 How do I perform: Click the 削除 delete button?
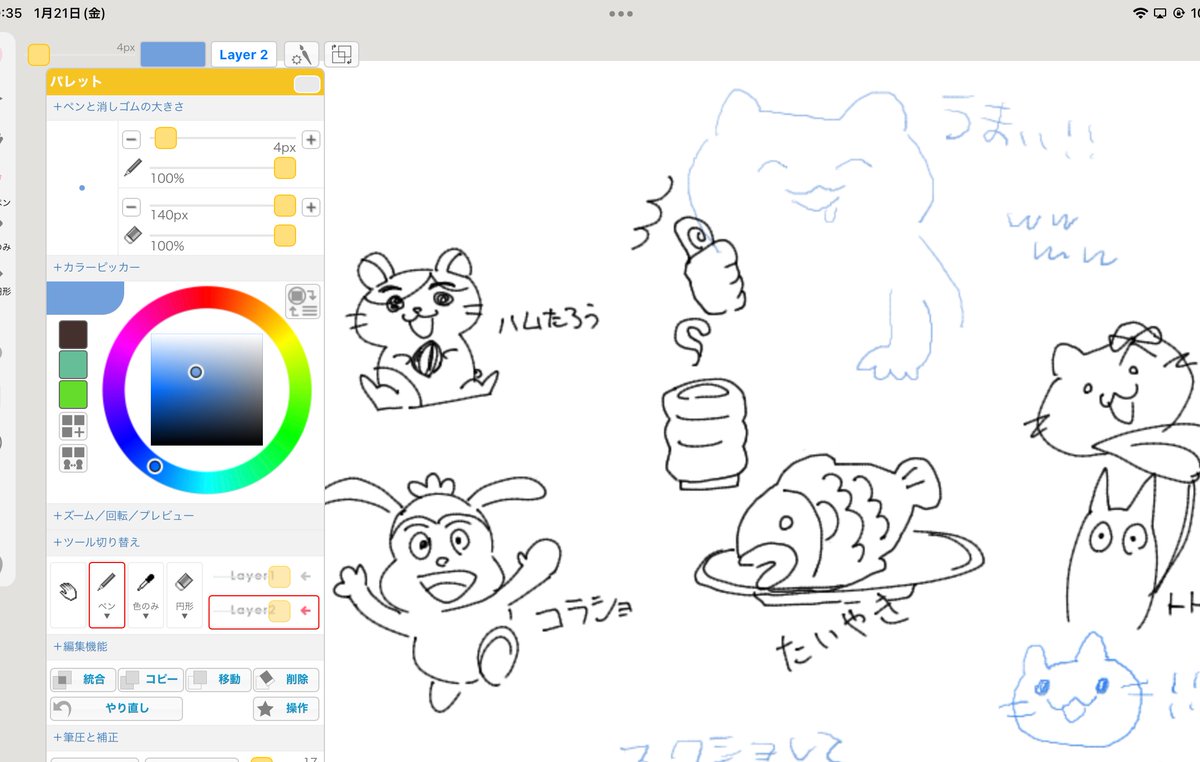[286, 680]
